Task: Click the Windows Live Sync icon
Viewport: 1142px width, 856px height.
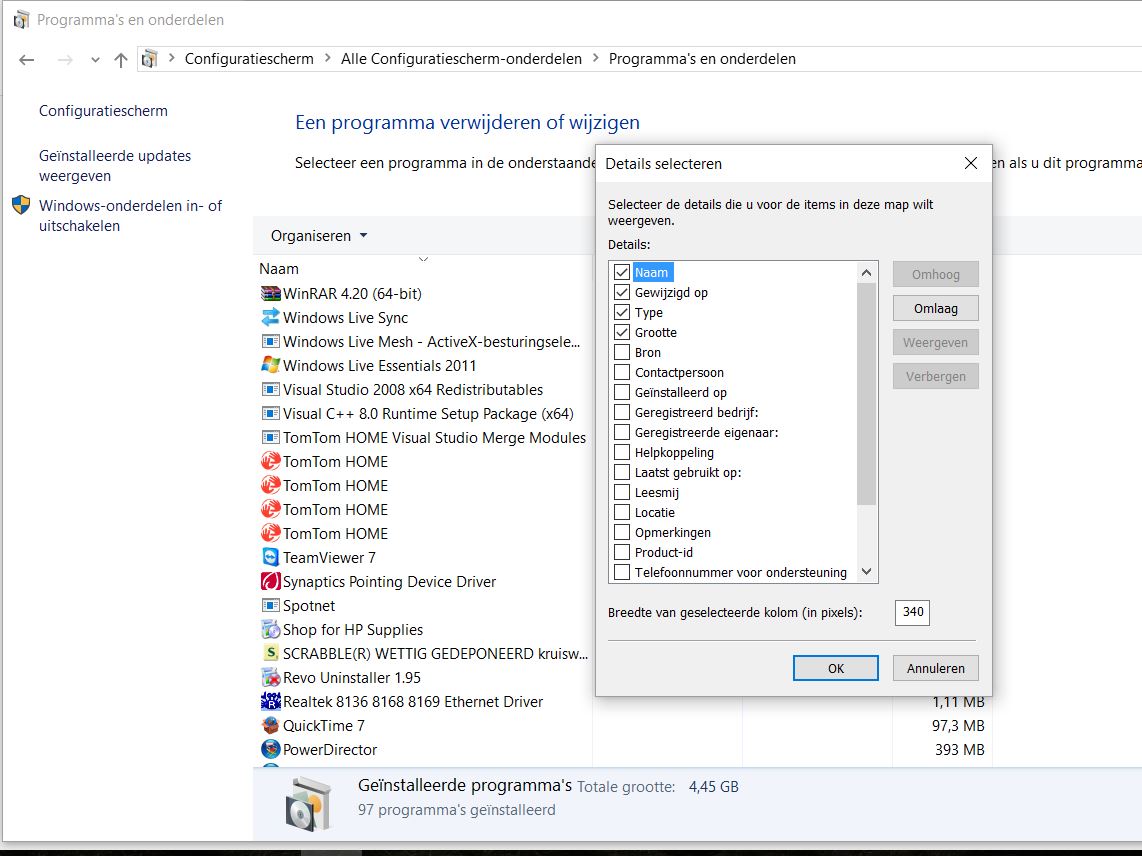Action: pos(270,318)
